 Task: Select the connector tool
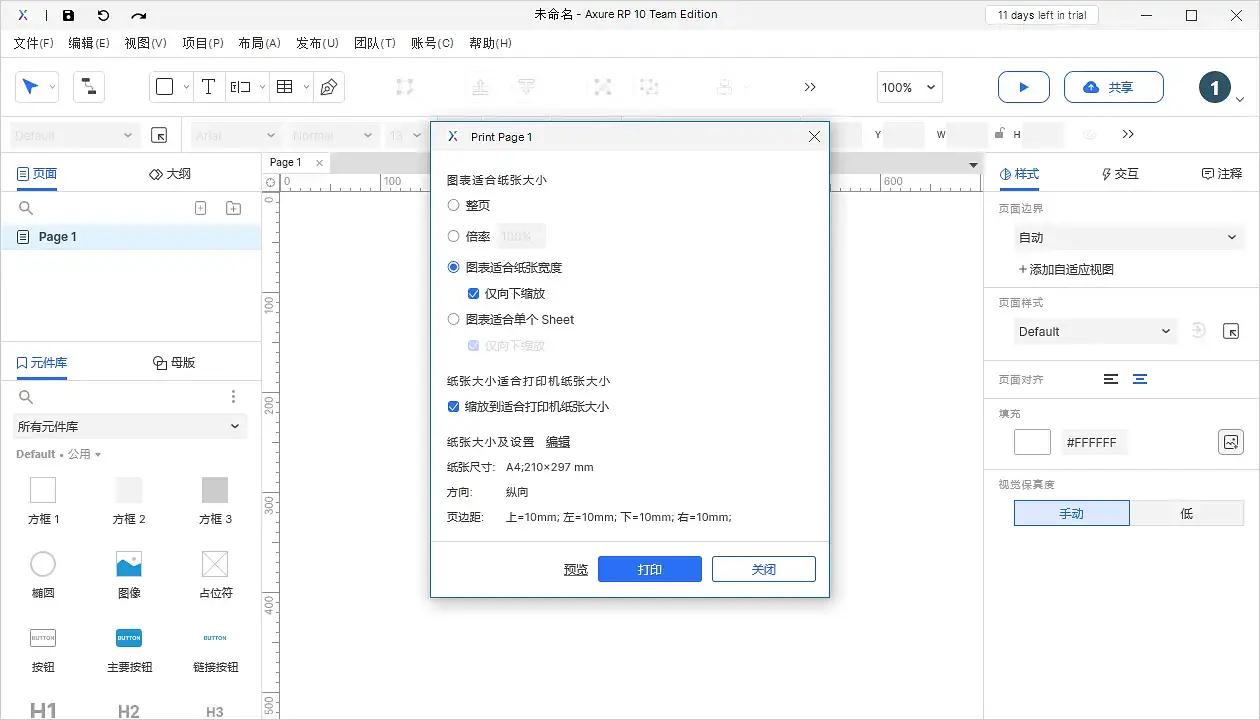coord(89,87)
